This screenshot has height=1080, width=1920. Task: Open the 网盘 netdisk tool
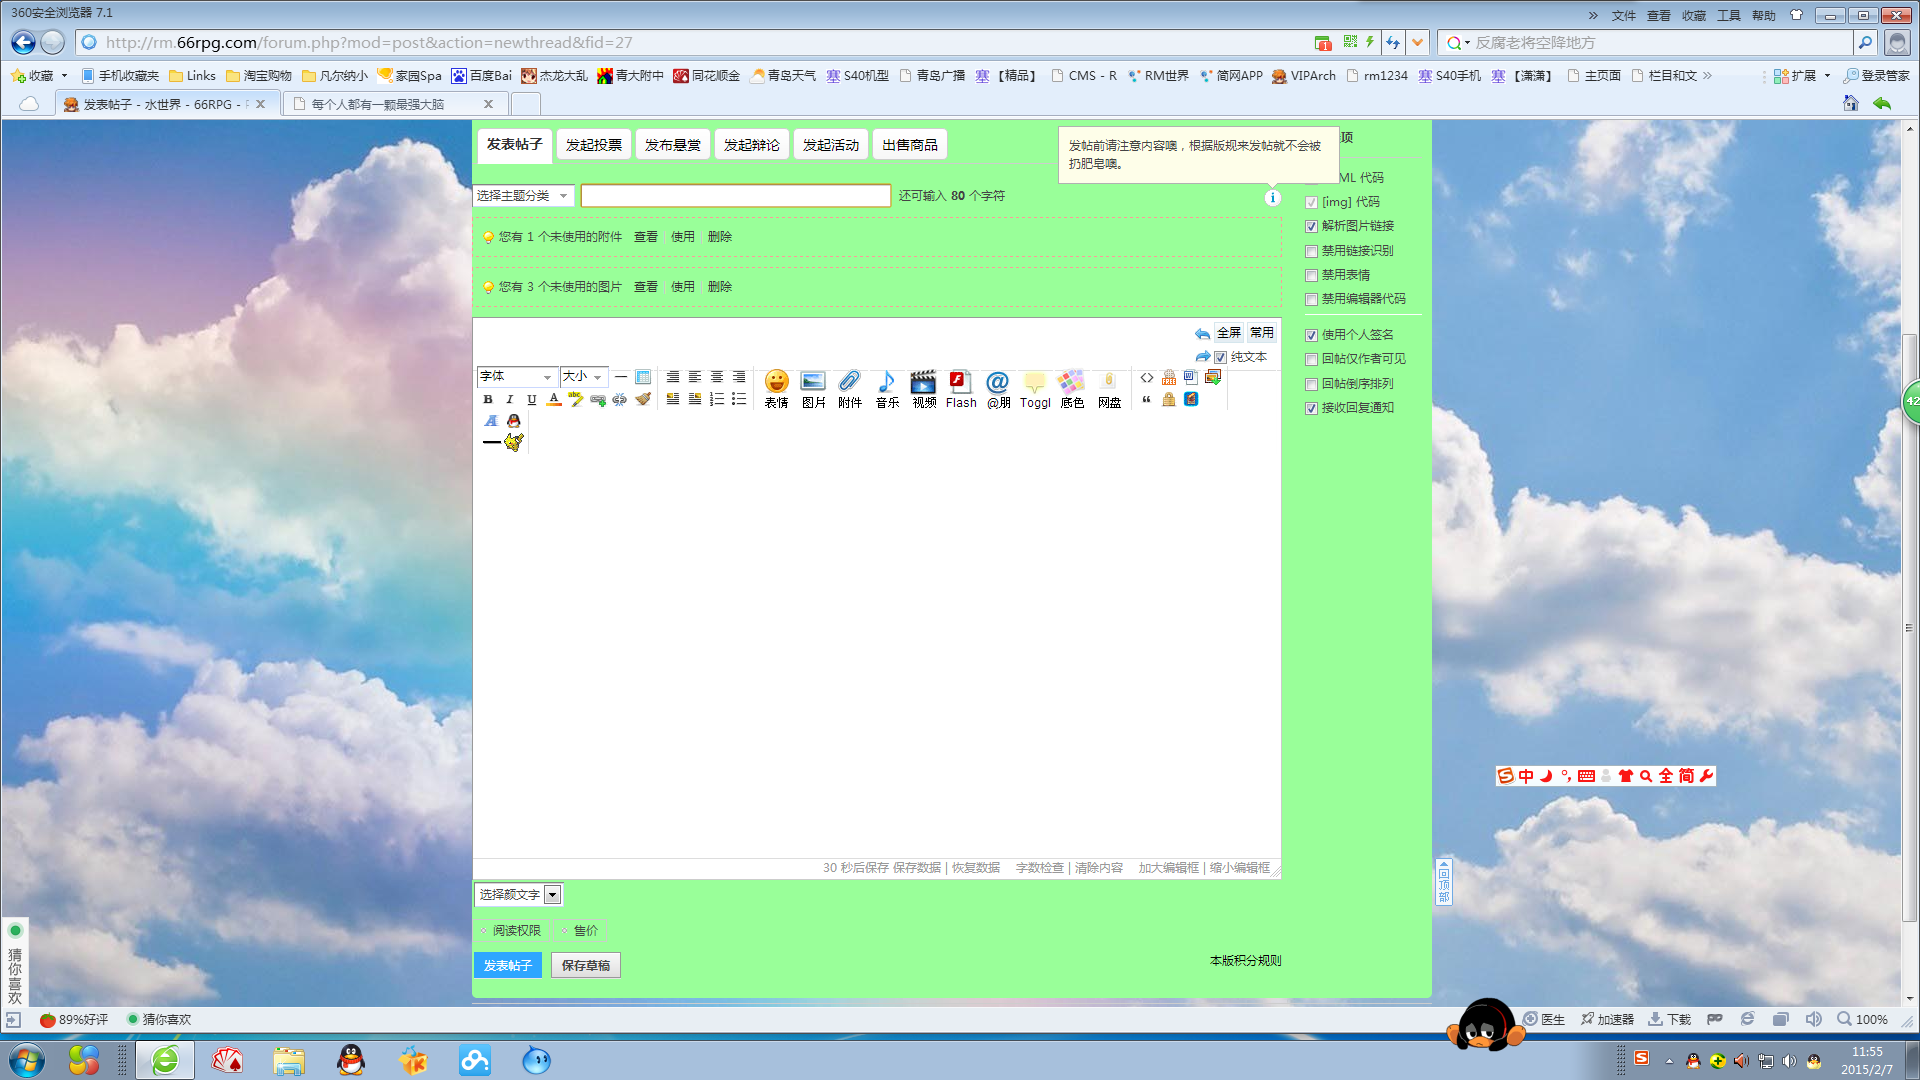pyautogui.click(x=1109, y=389)
